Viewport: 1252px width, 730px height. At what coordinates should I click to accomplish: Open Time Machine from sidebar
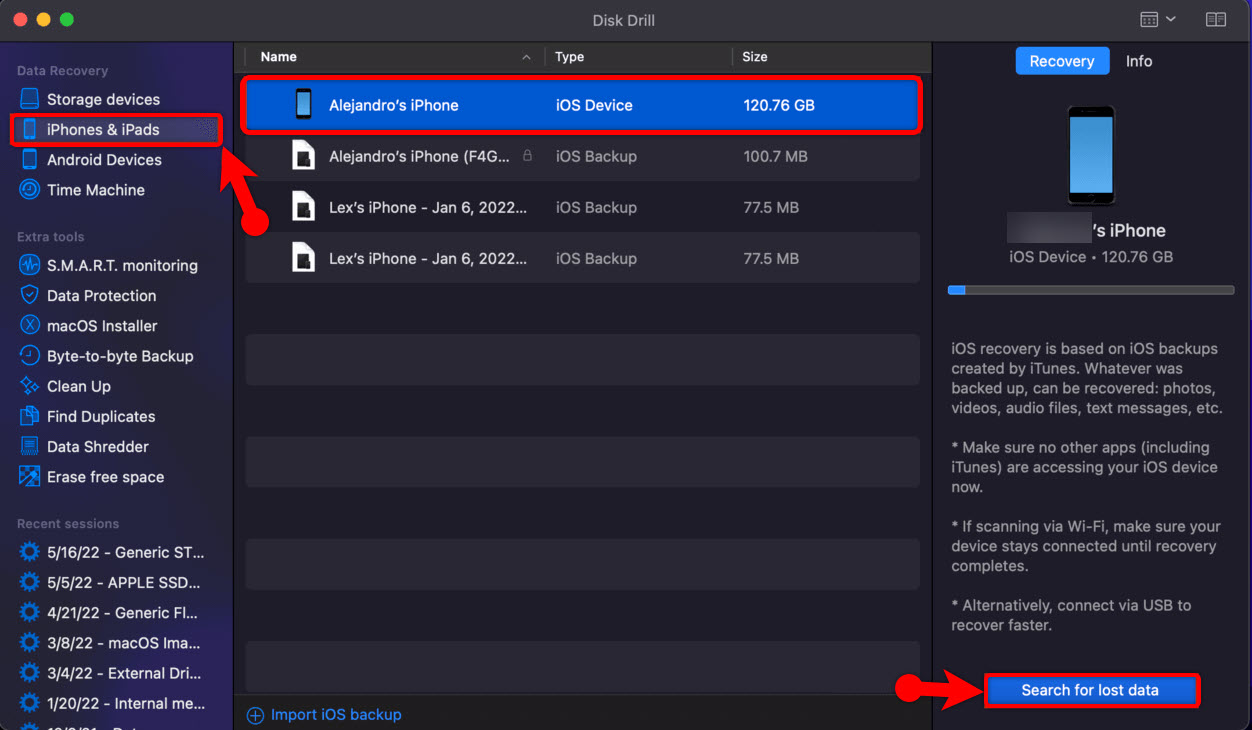[95, 190]
